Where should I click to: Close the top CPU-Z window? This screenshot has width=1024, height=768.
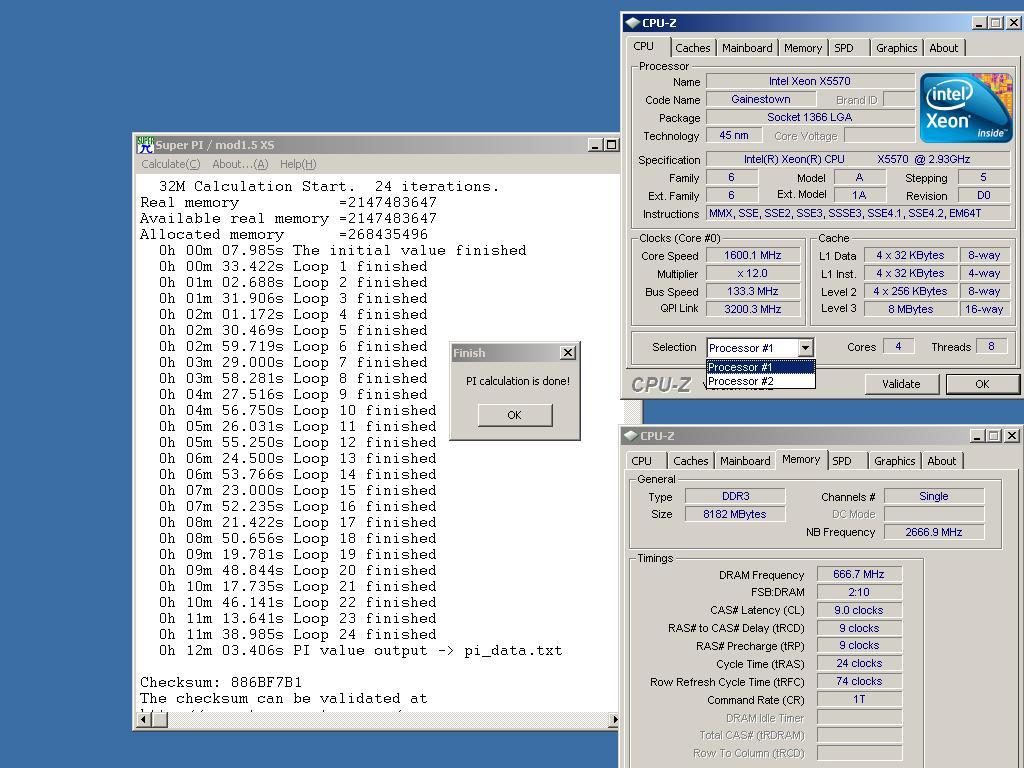tap(1014, 23)
